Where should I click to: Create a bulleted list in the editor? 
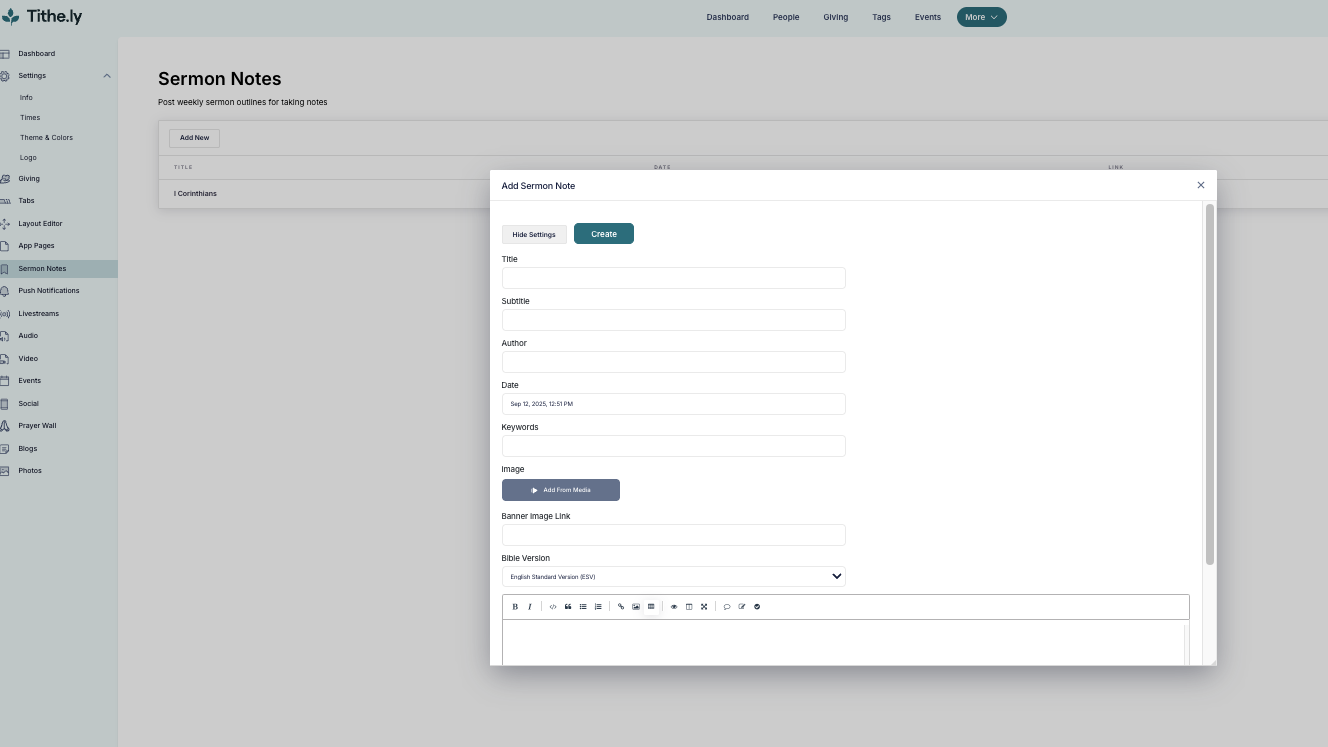pos(583,607)
